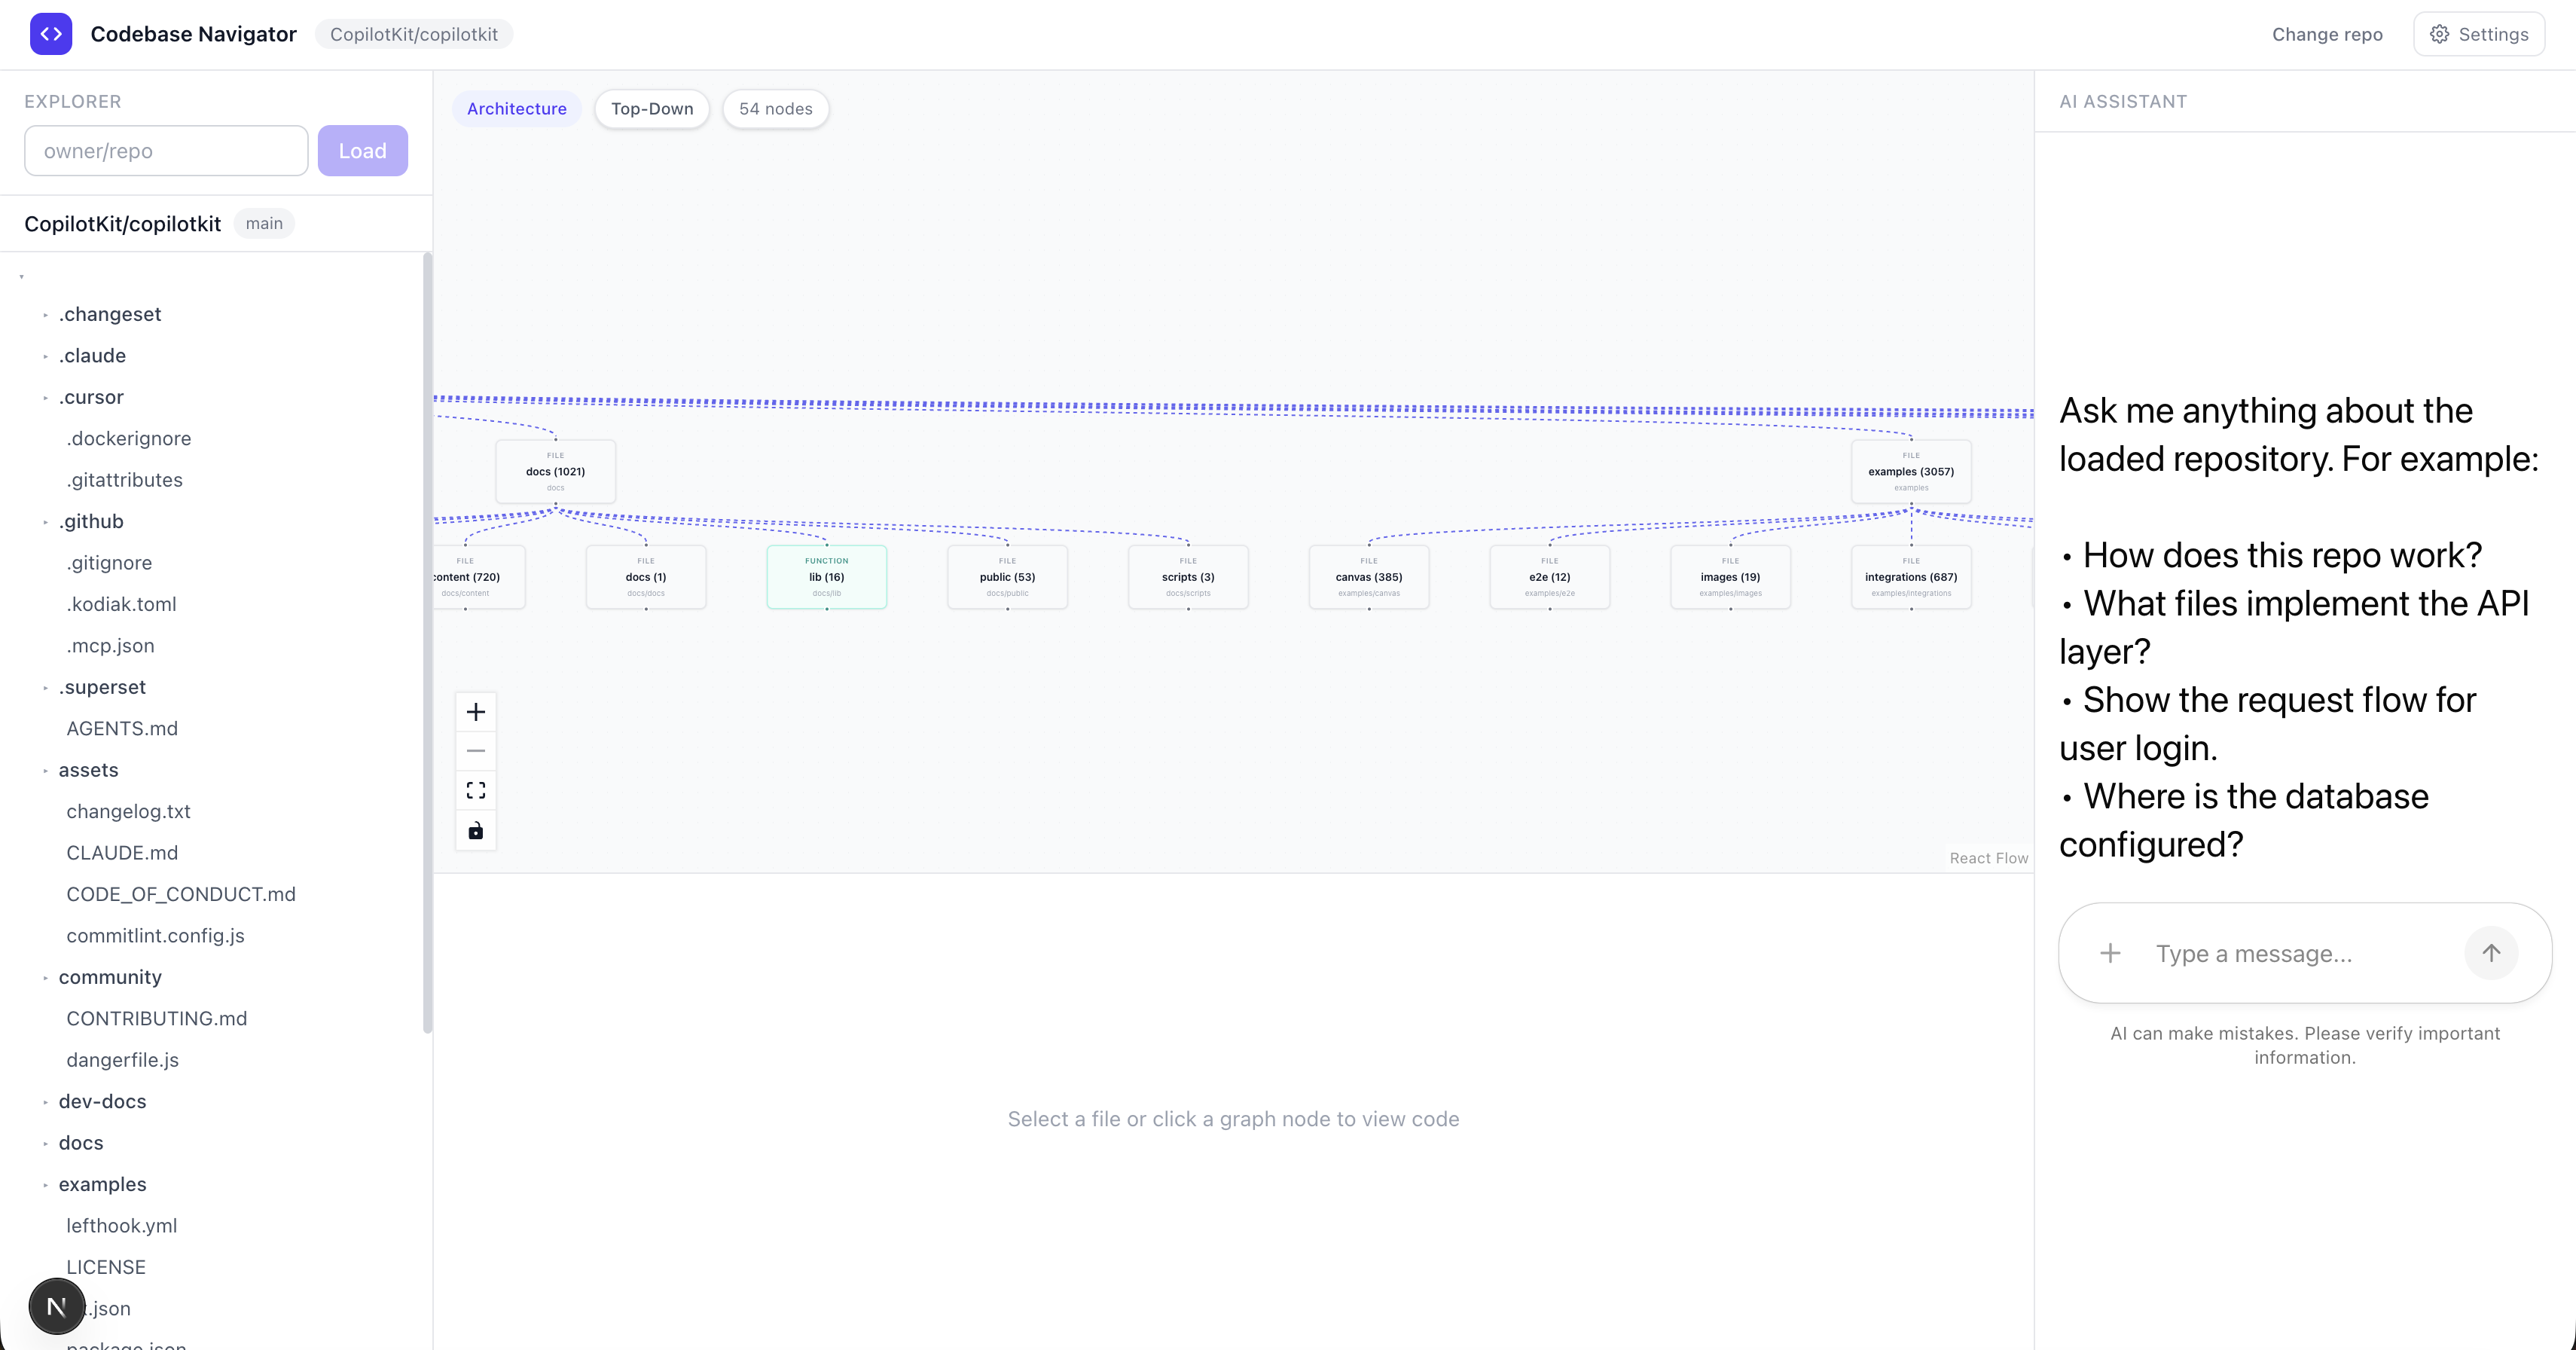Click the plus attachment icon in chat
Viewport: 2576px width, 1350px height.
tap(2110, 953)
